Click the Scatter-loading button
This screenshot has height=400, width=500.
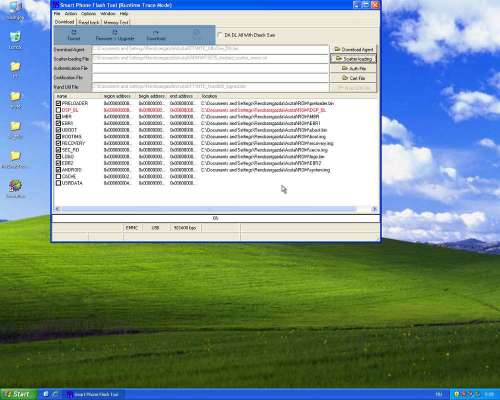coord(353,59)
